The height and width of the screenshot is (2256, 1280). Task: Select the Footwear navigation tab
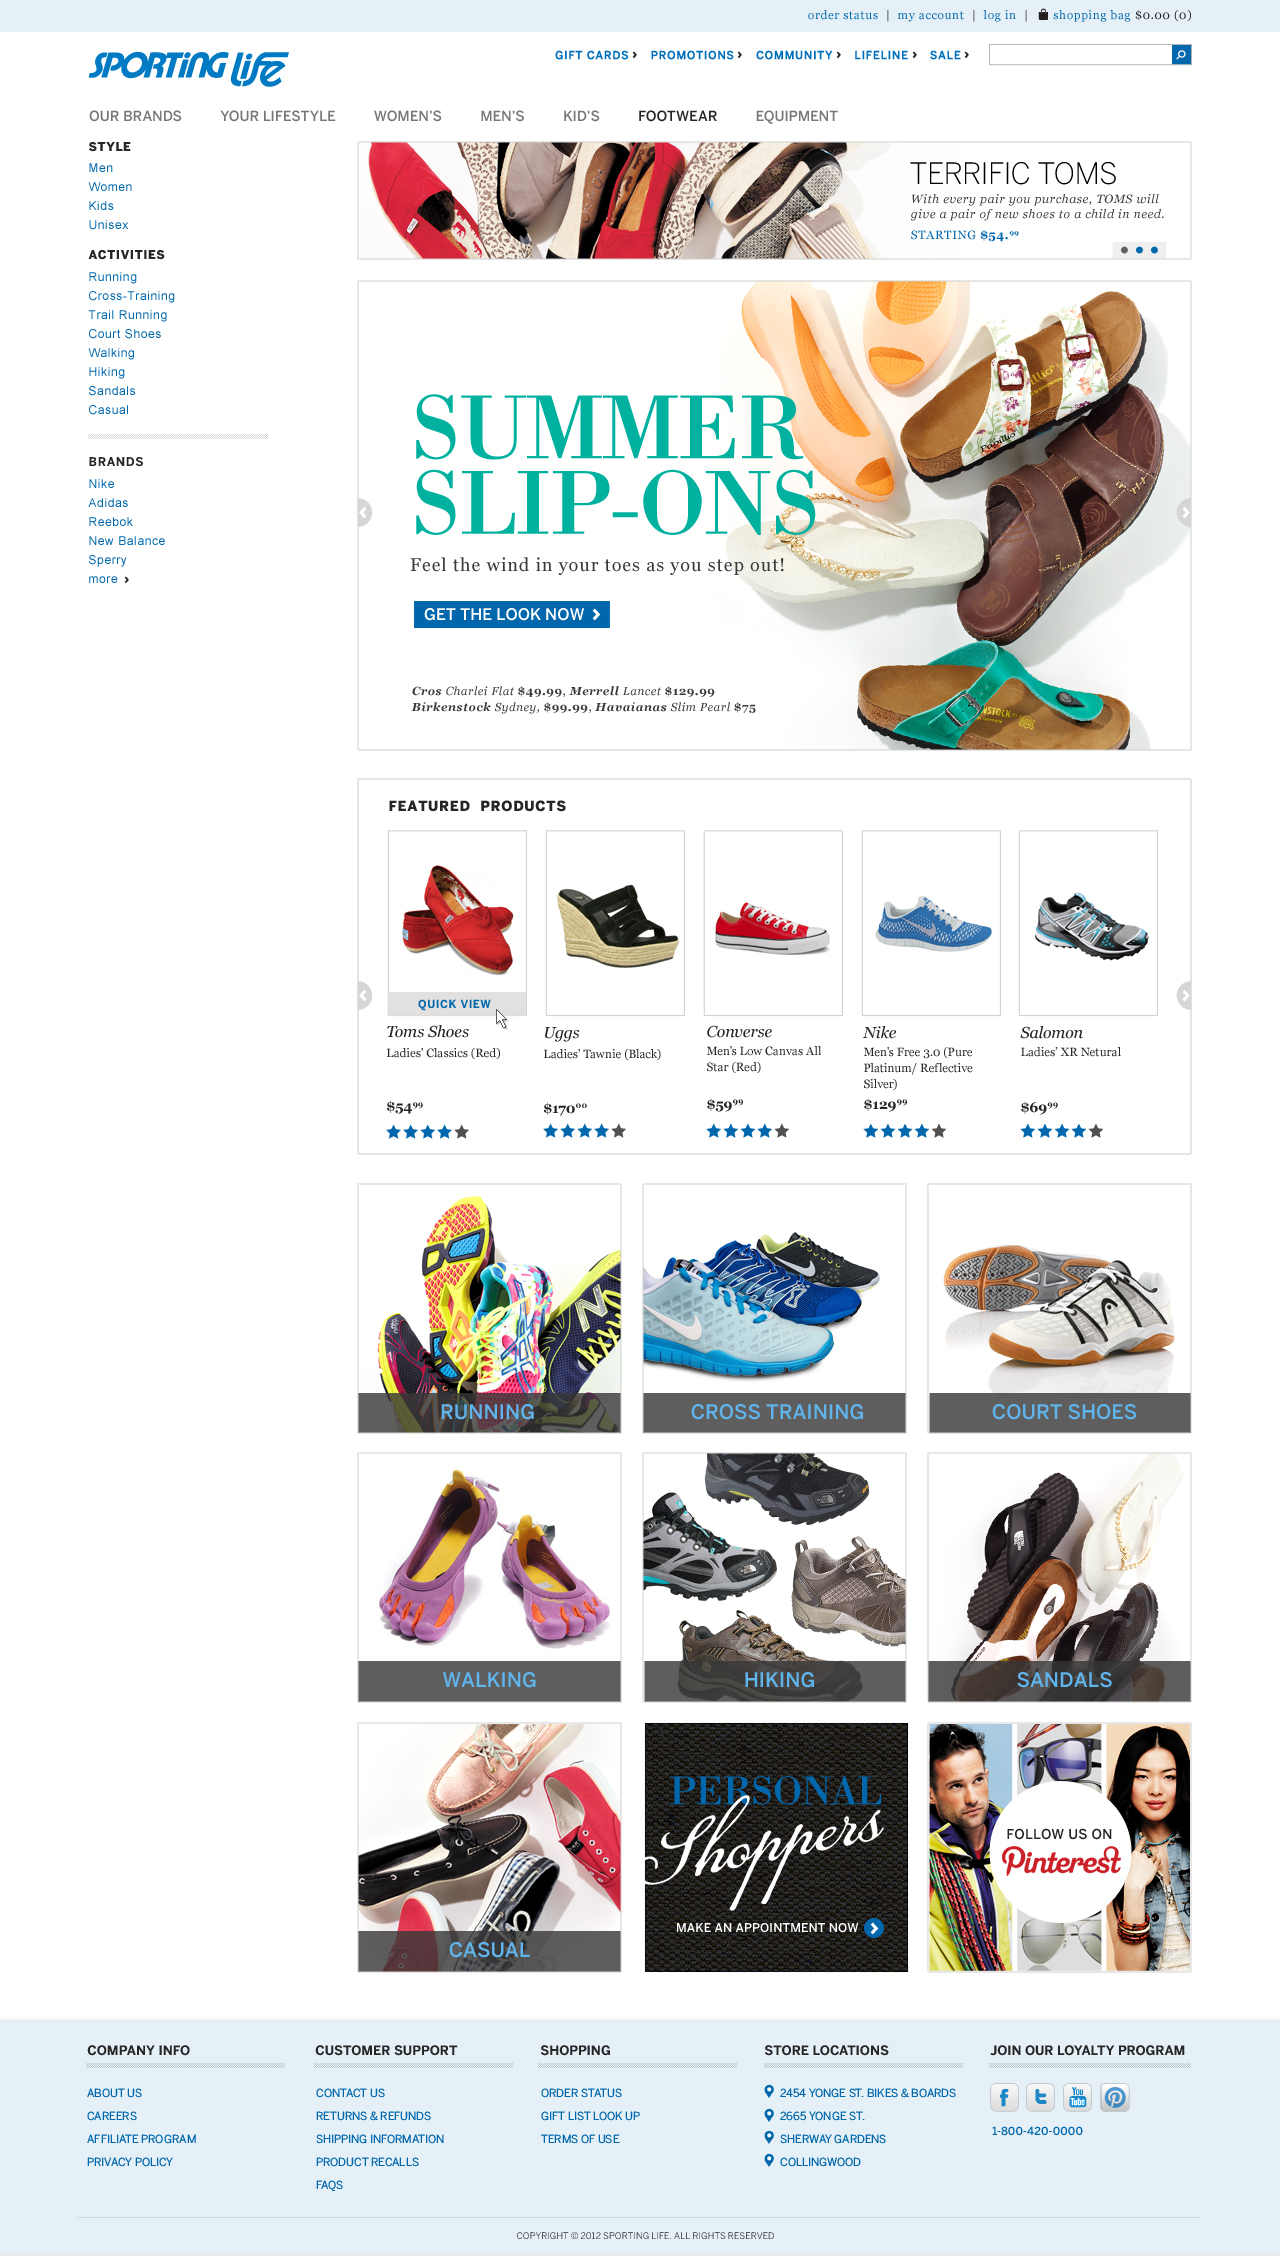click(x=678, y=116)
